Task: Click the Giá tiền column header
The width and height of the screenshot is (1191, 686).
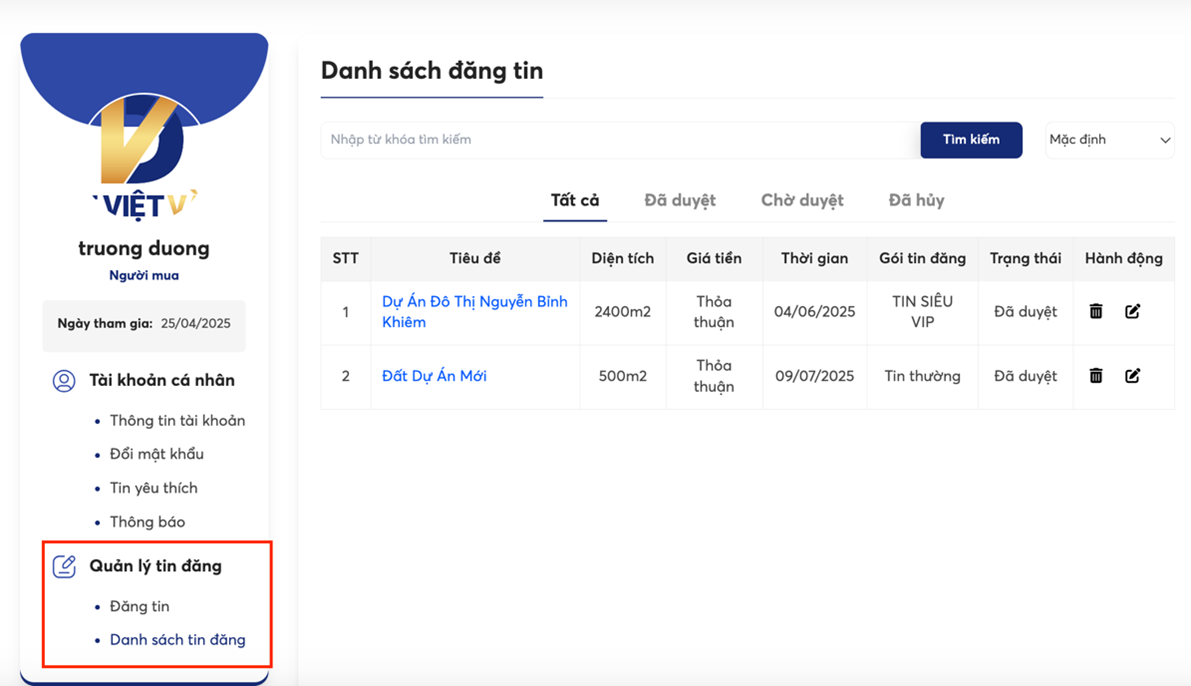Action: click(x=714, y=258)
